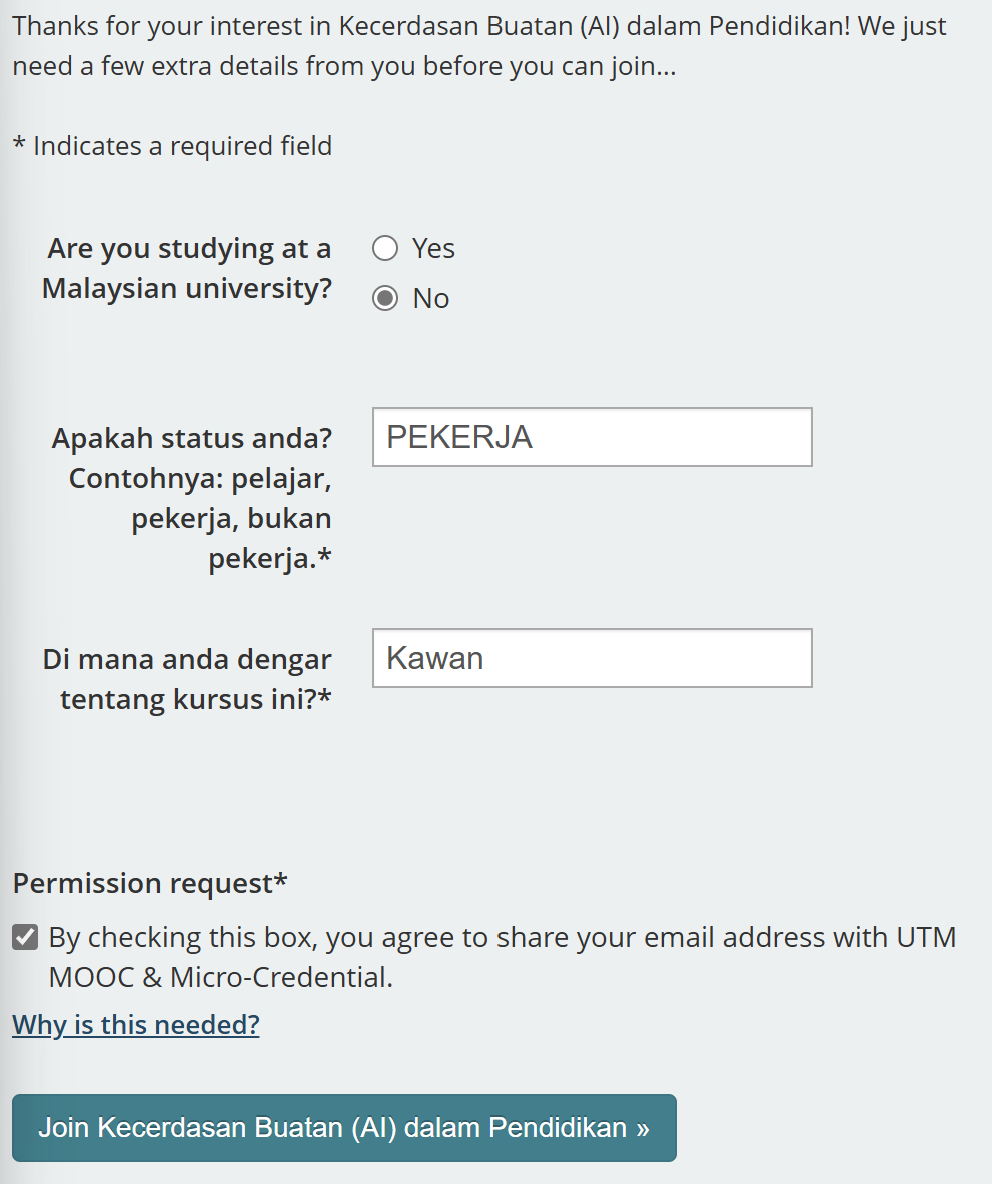This screenshot has width=992, height=1184.
Task: Click the "Thanks for your interest" intro text
Action: click(x=480, y=26)
